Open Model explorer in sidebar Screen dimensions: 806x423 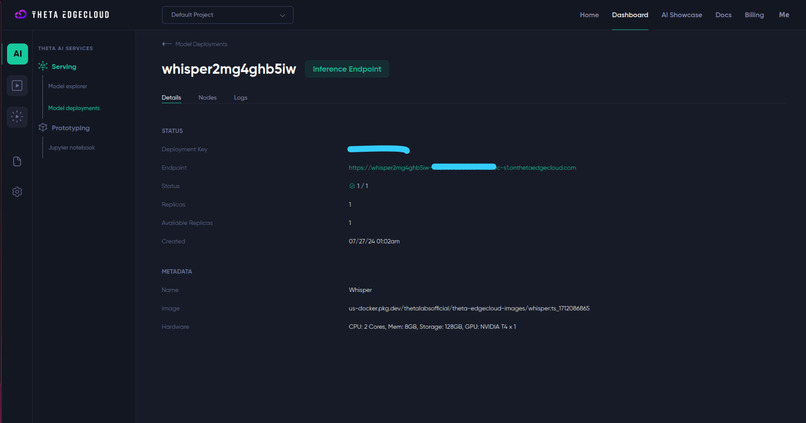point(67,86)
